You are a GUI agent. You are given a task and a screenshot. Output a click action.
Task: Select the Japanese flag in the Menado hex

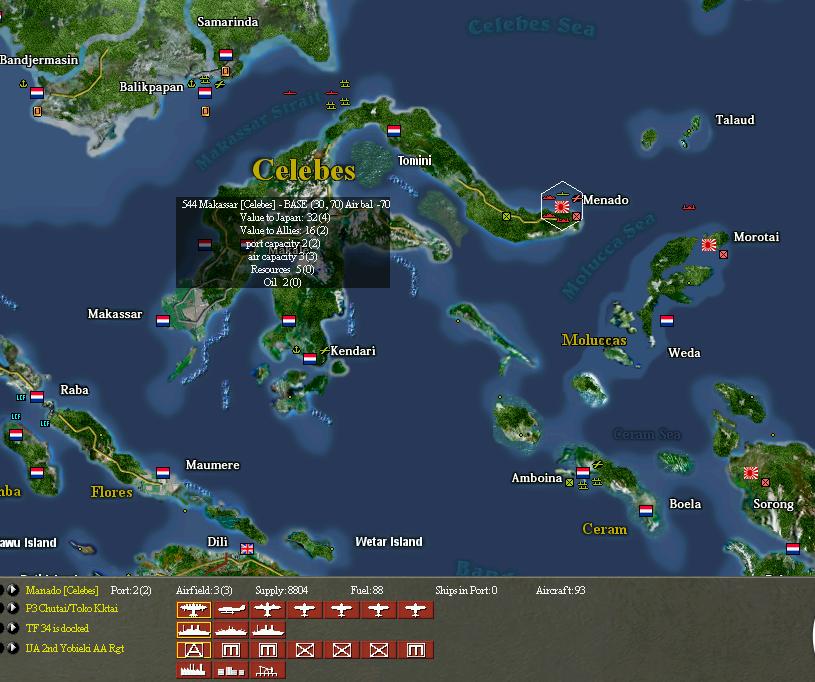tap(562, 207)
